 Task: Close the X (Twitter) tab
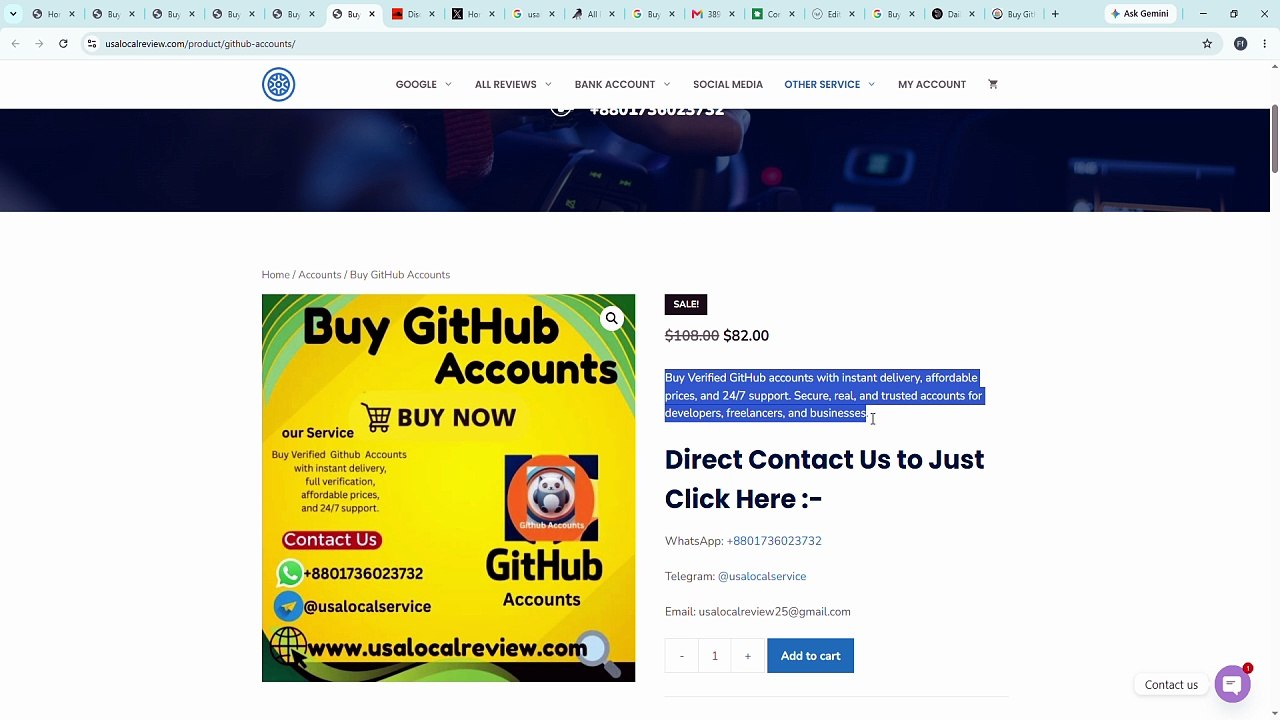click(x=492, y=14)
